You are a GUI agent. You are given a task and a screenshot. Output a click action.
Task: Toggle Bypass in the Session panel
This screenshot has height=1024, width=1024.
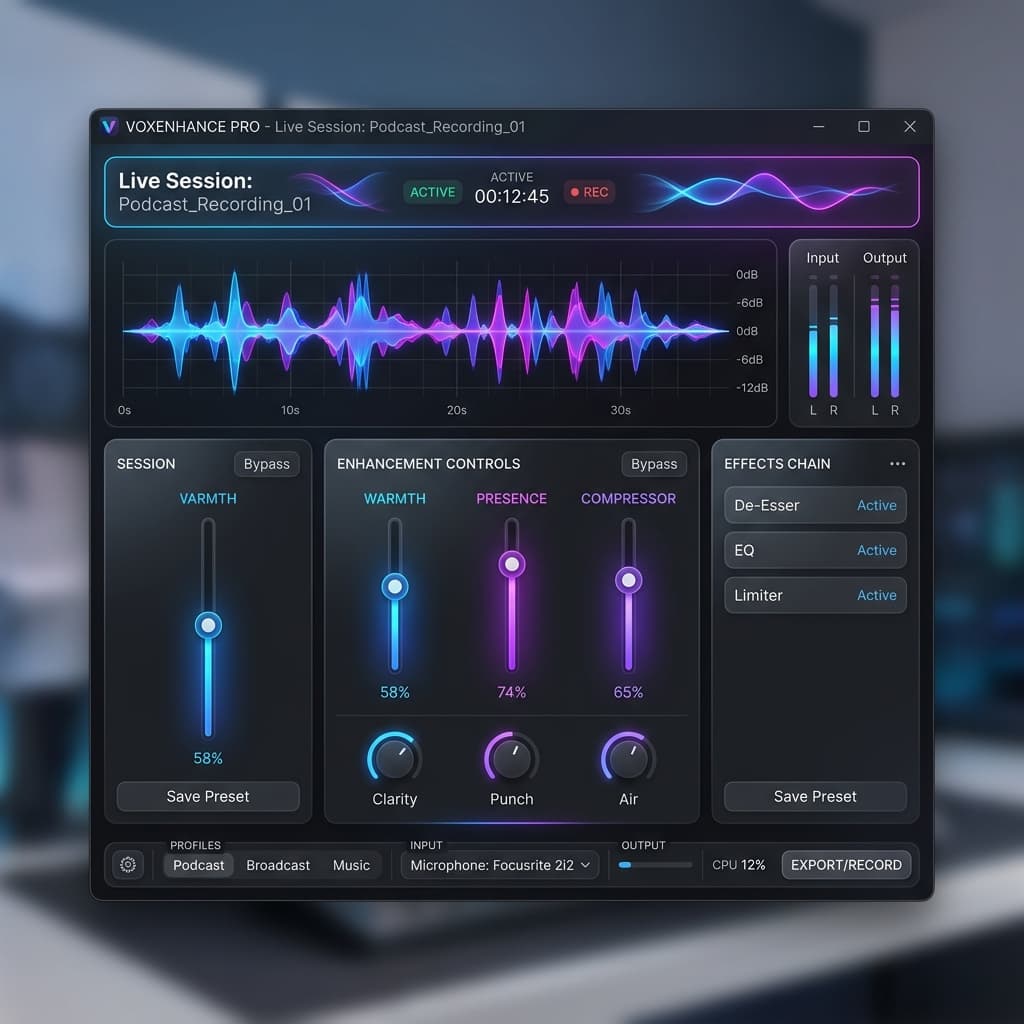(x=266, y=464)
